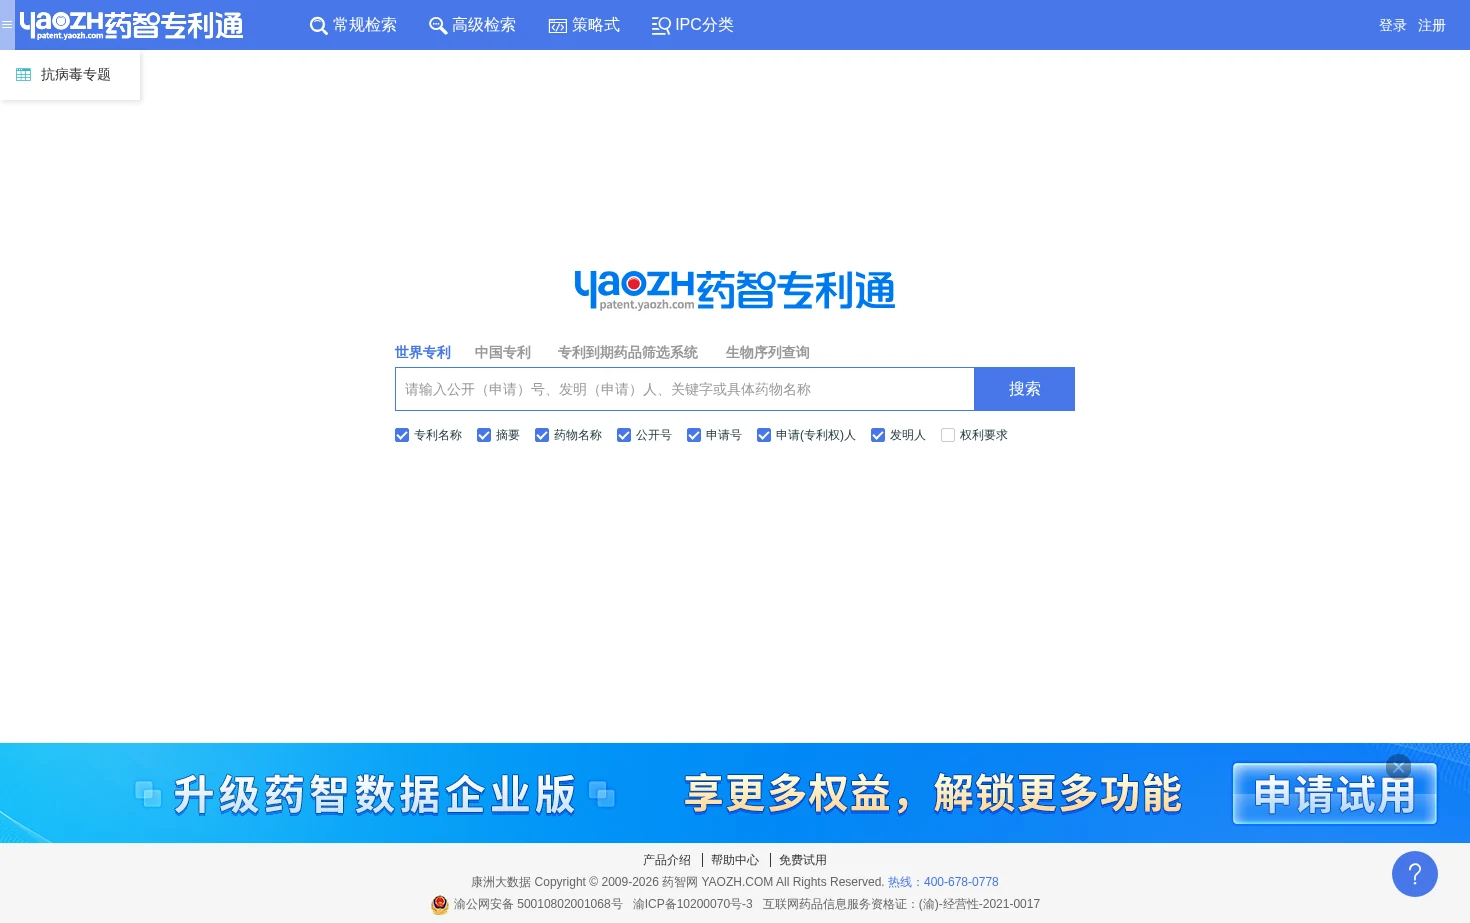Viewport: 1470px width, 923px height.
Task: Click the table icon beside 抗病毒专题
Action: tap(24, 75)
